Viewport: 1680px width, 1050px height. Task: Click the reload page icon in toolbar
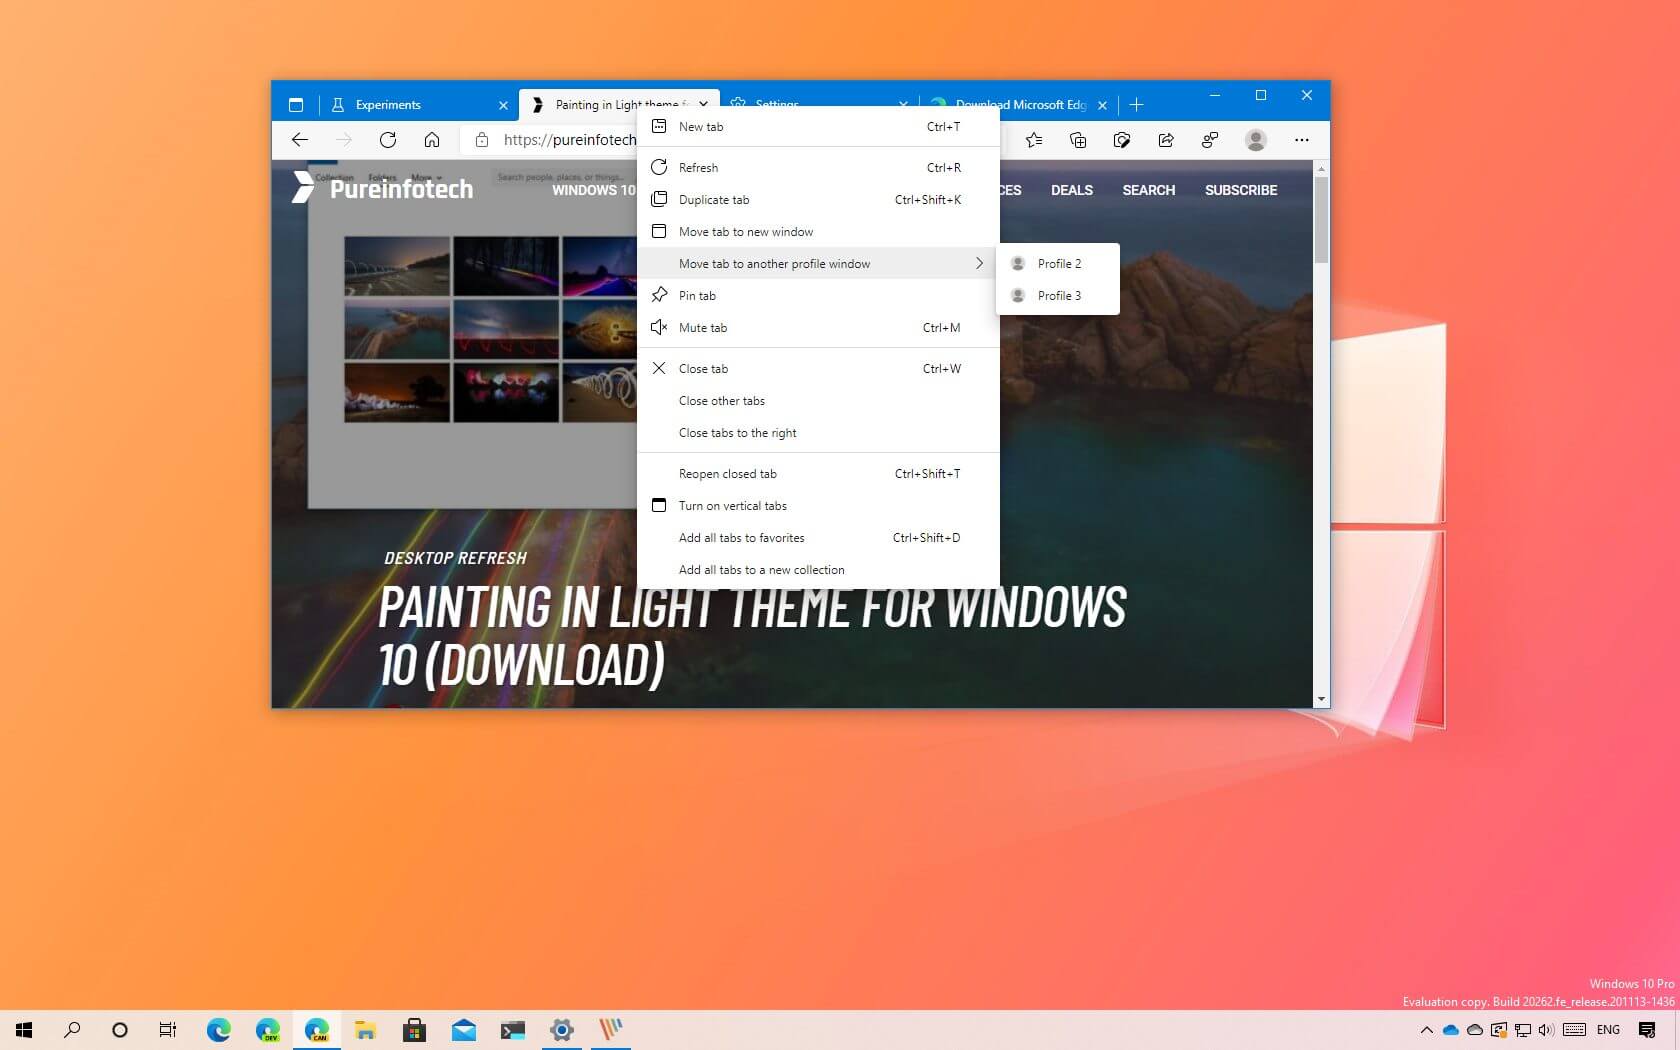[x=388, y=140]
